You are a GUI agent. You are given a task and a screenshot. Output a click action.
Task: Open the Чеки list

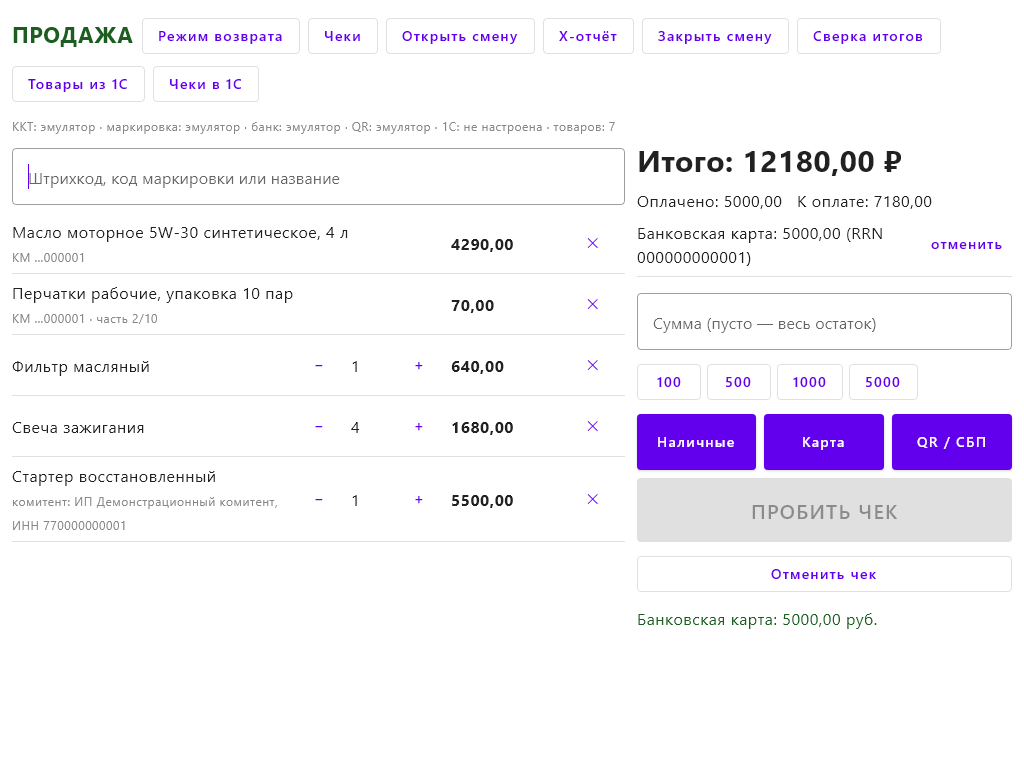pyautogui.click(x=343, y=36)
